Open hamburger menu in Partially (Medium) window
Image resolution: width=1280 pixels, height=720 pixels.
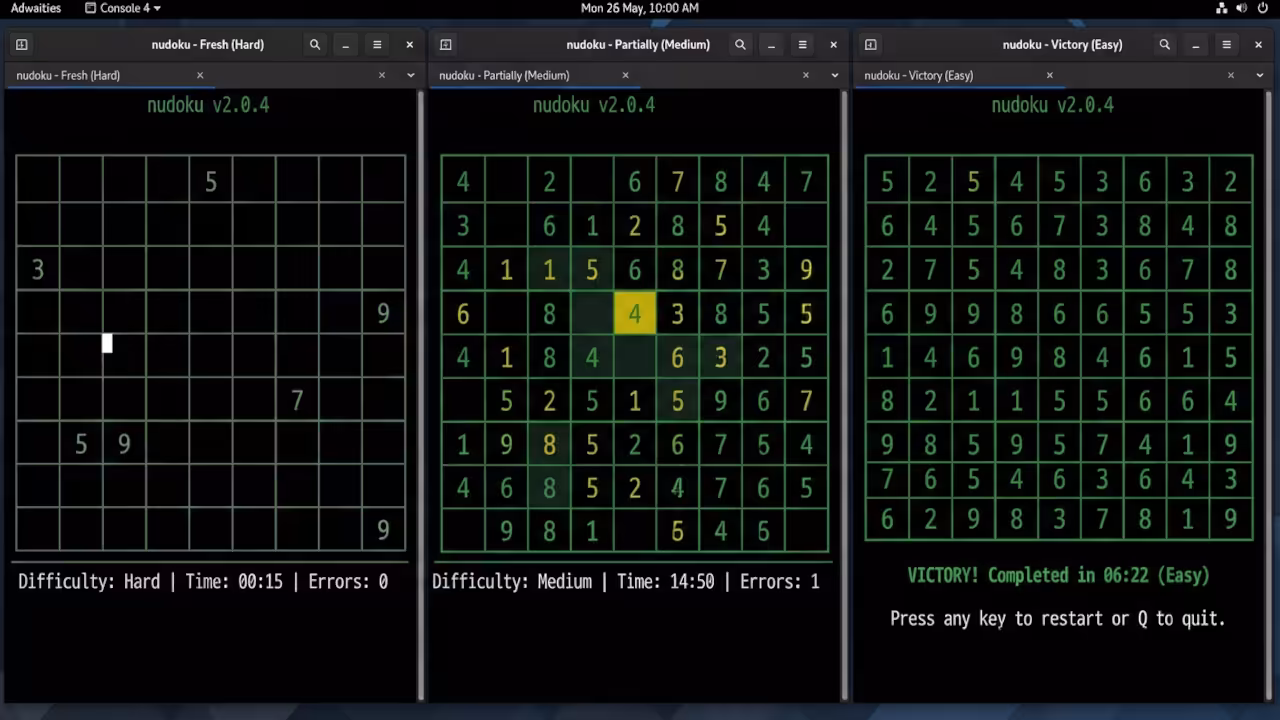[x=802, y=45]
